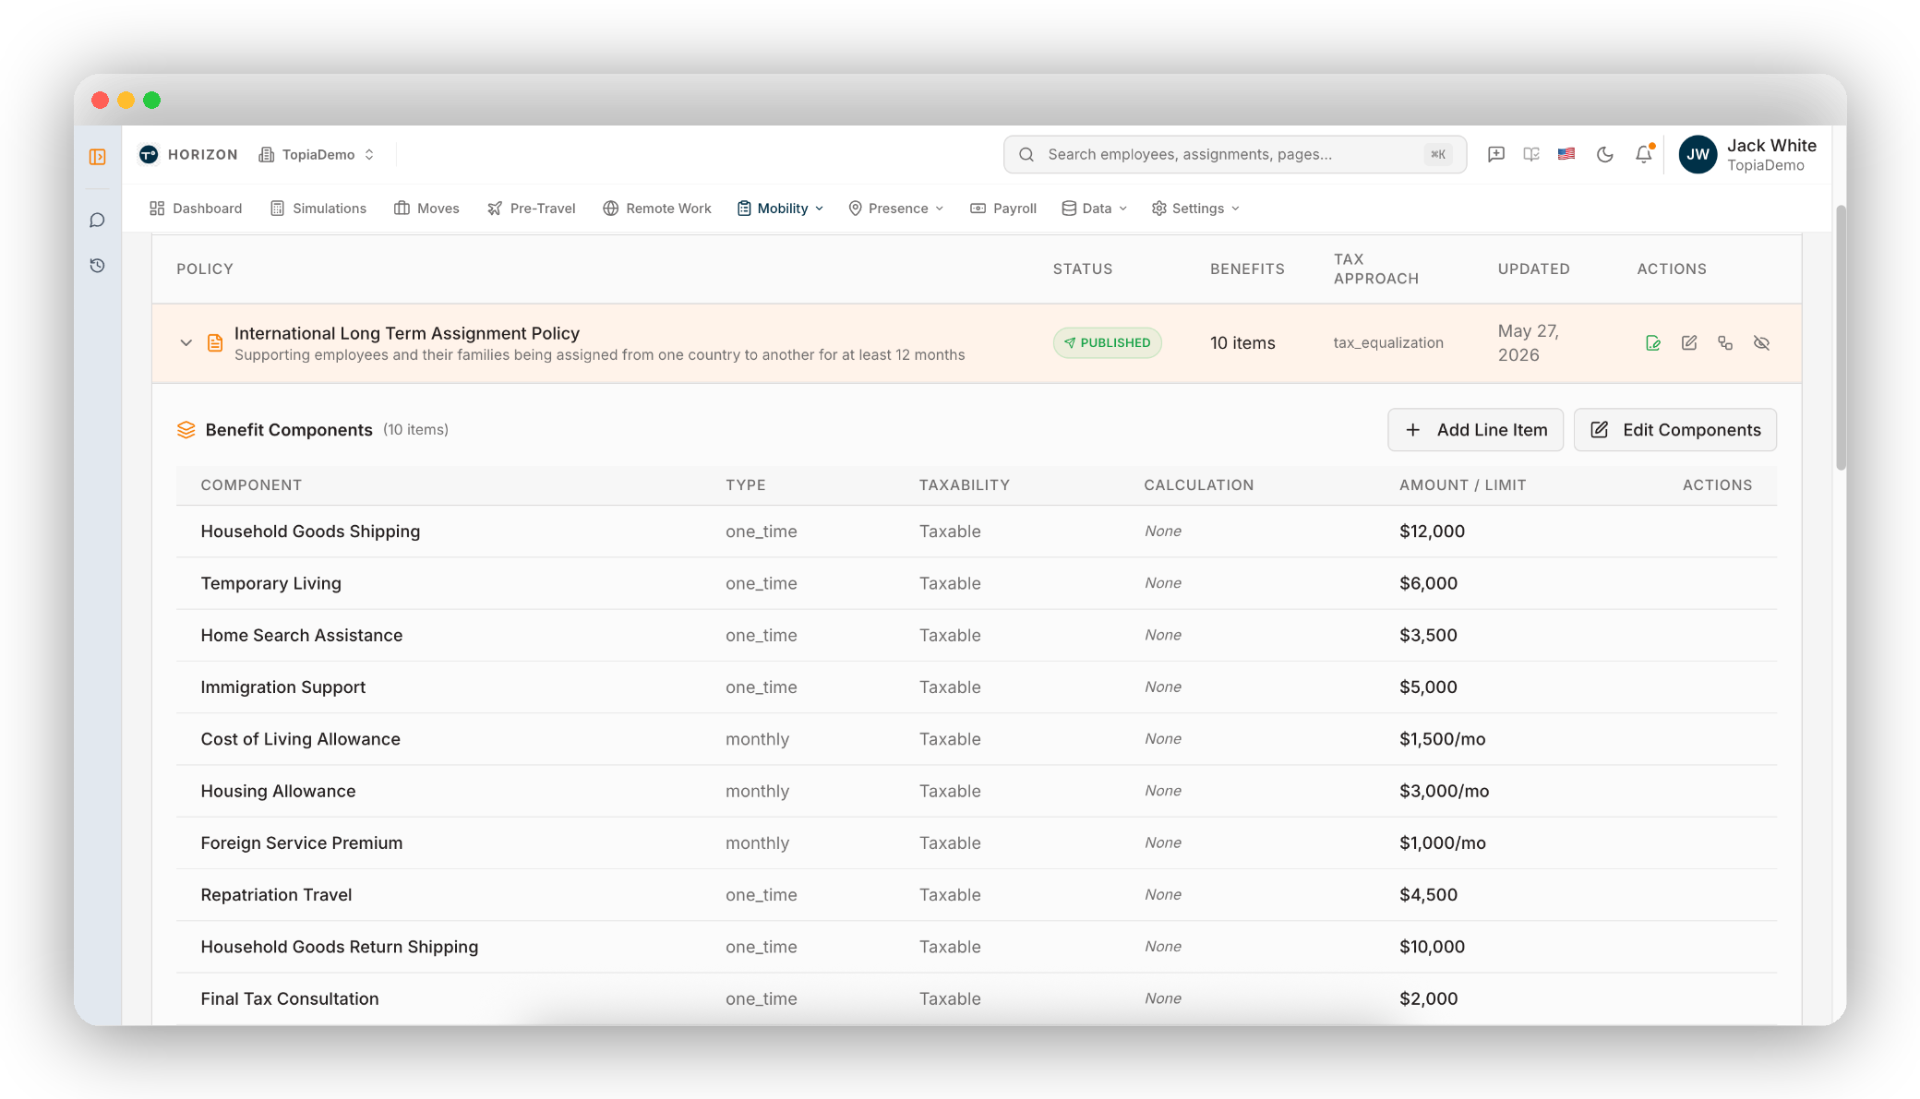Image resolution: width=1920 pixels, height=1099 pixels.
Task: Go to the Moves tab
Action: [x=427, y=208]
